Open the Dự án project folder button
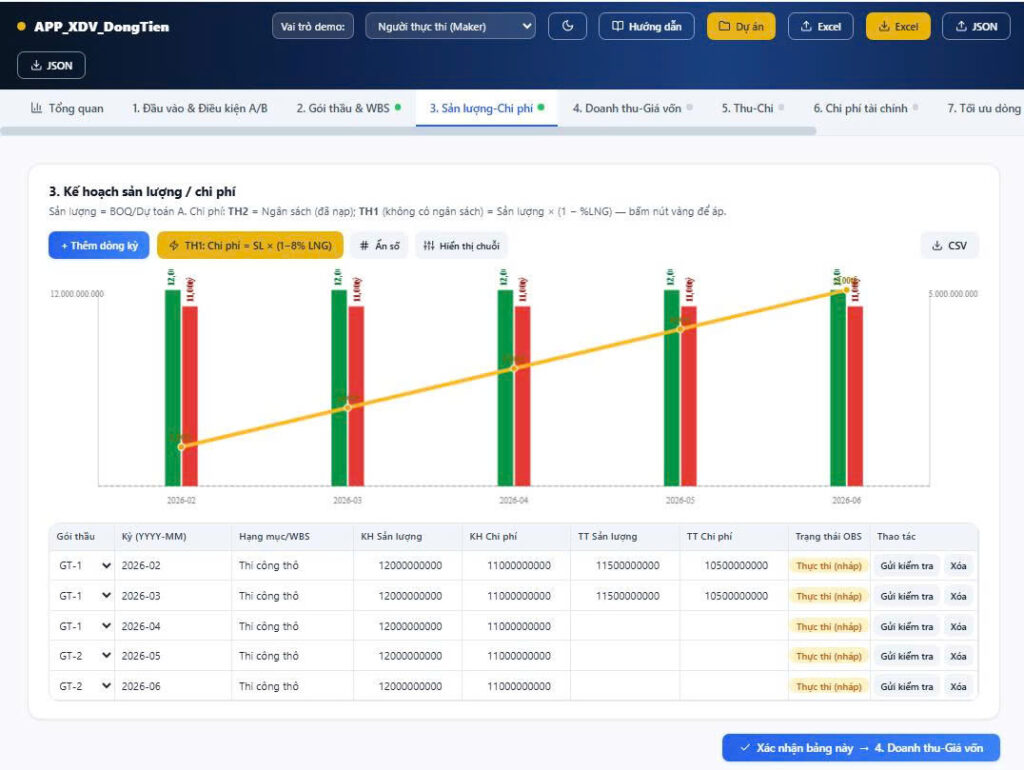Screen dimensions: 1024x770 [x=741, y=26]
